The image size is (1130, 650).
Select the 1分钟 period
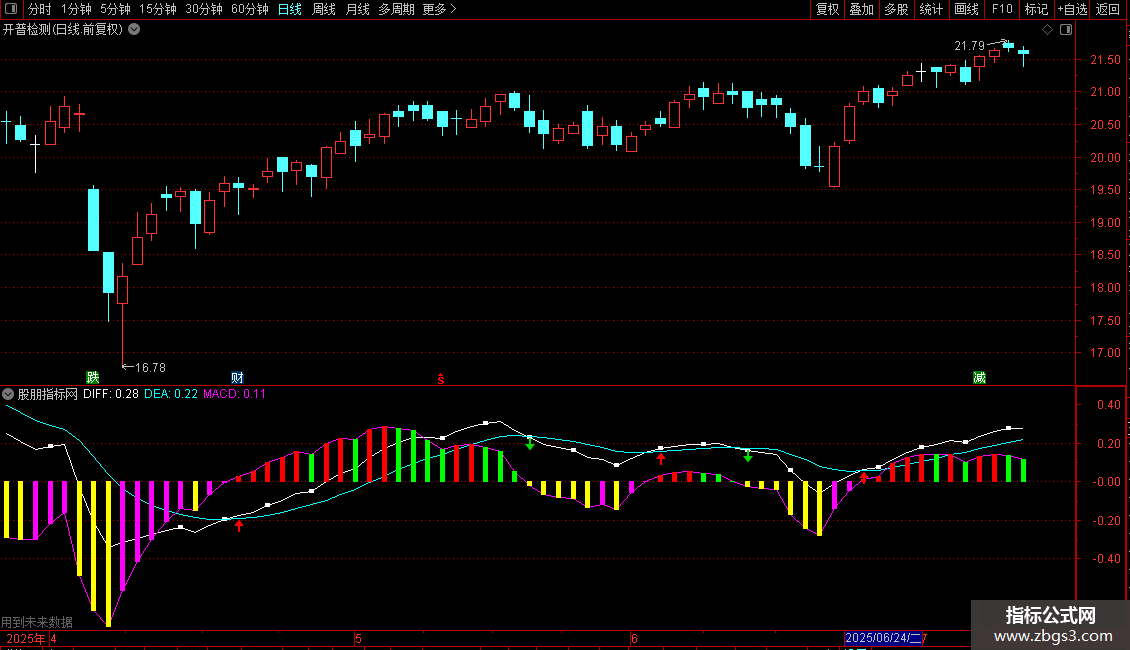point(76,9)
